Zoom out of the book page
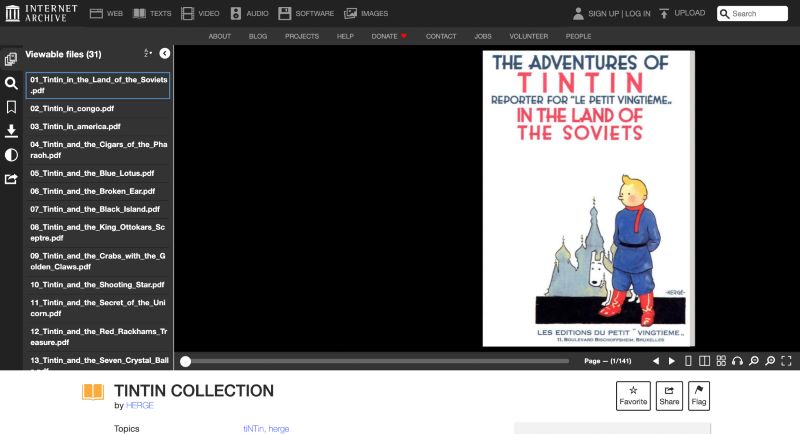The height and width of the screenshot is (434, 800). (x=754, y=361)
